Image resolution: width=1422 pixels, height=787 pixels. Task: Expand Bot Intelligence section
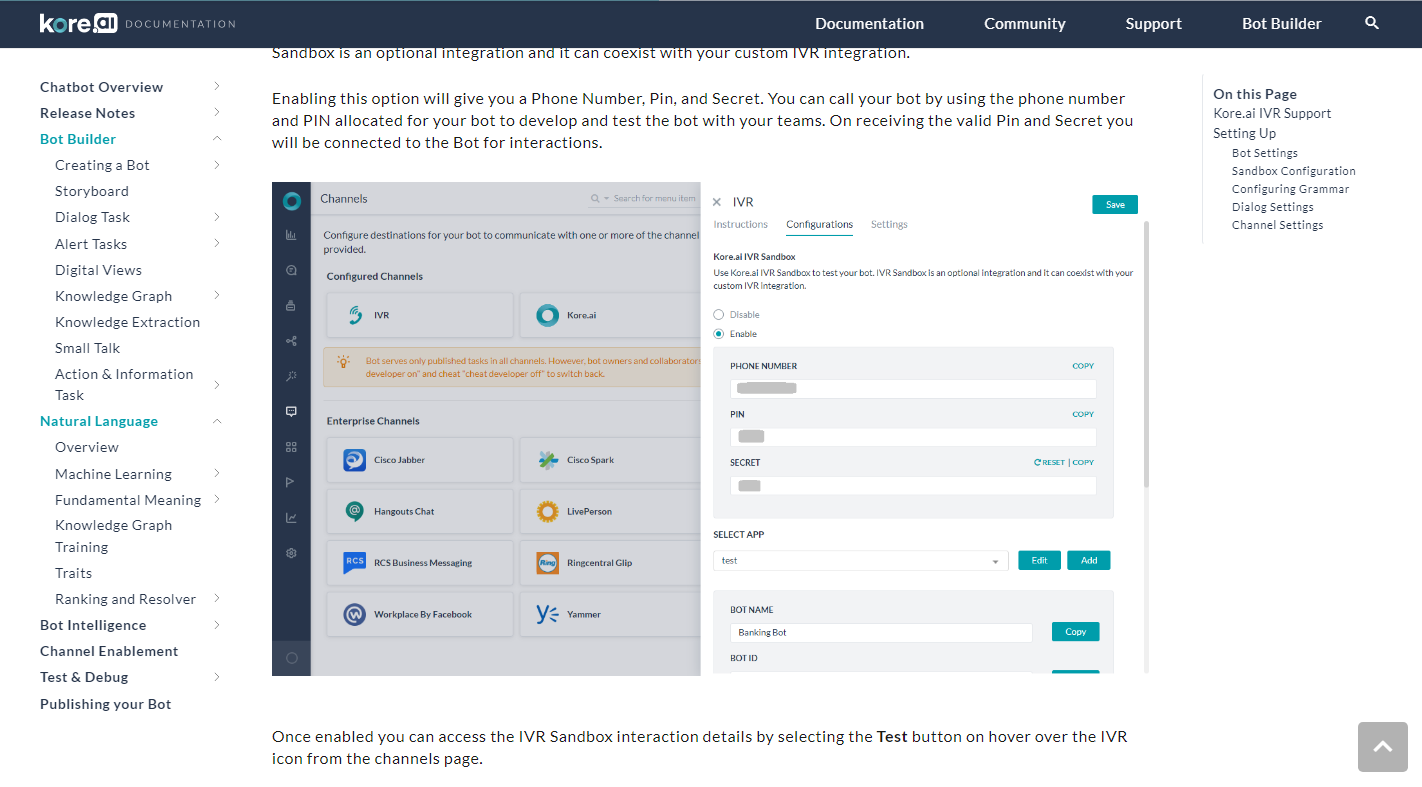point(217,625)
